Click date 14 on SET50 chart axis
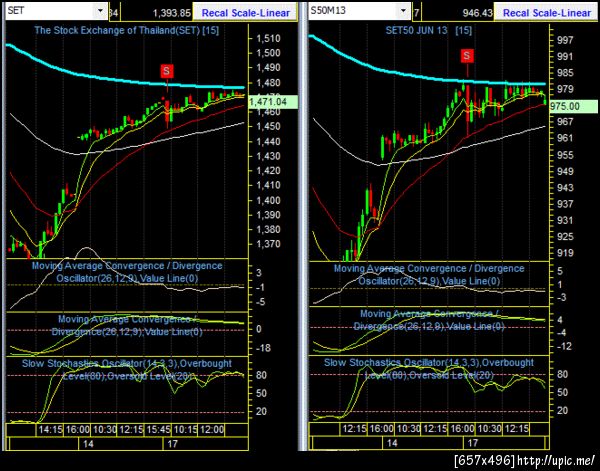This screenshot has height=471, width=600. [x=392, y=443]
